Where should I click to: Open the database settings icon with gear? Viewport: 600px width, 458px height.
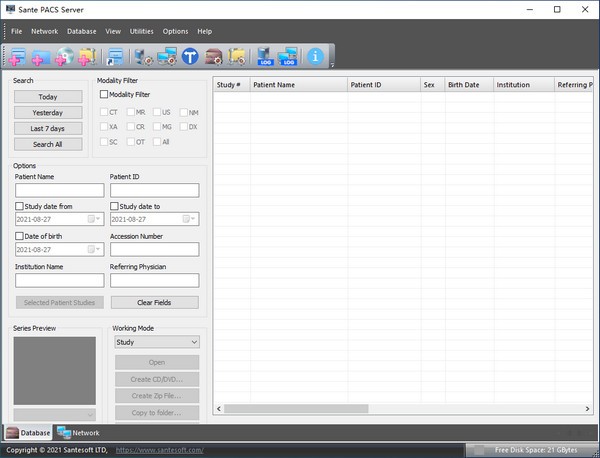(x=213, y=56)
